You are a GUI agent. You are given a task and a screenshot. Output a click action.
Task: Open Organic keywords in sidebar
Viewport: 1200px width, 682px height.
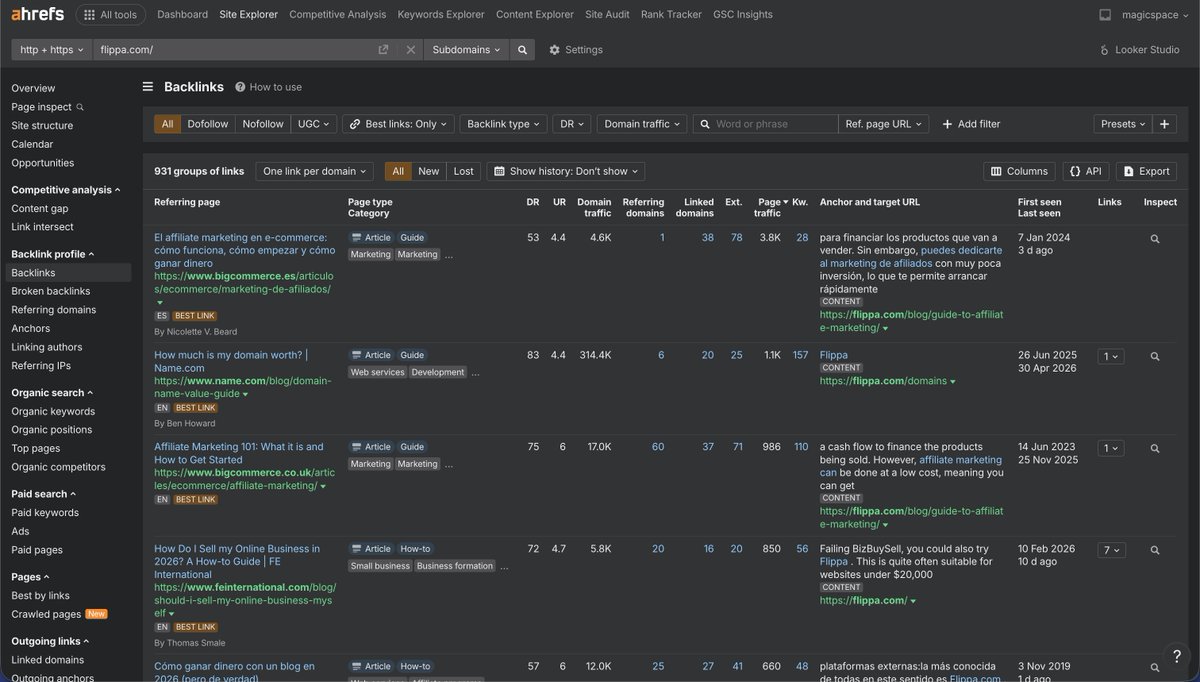tap(53, 411)
